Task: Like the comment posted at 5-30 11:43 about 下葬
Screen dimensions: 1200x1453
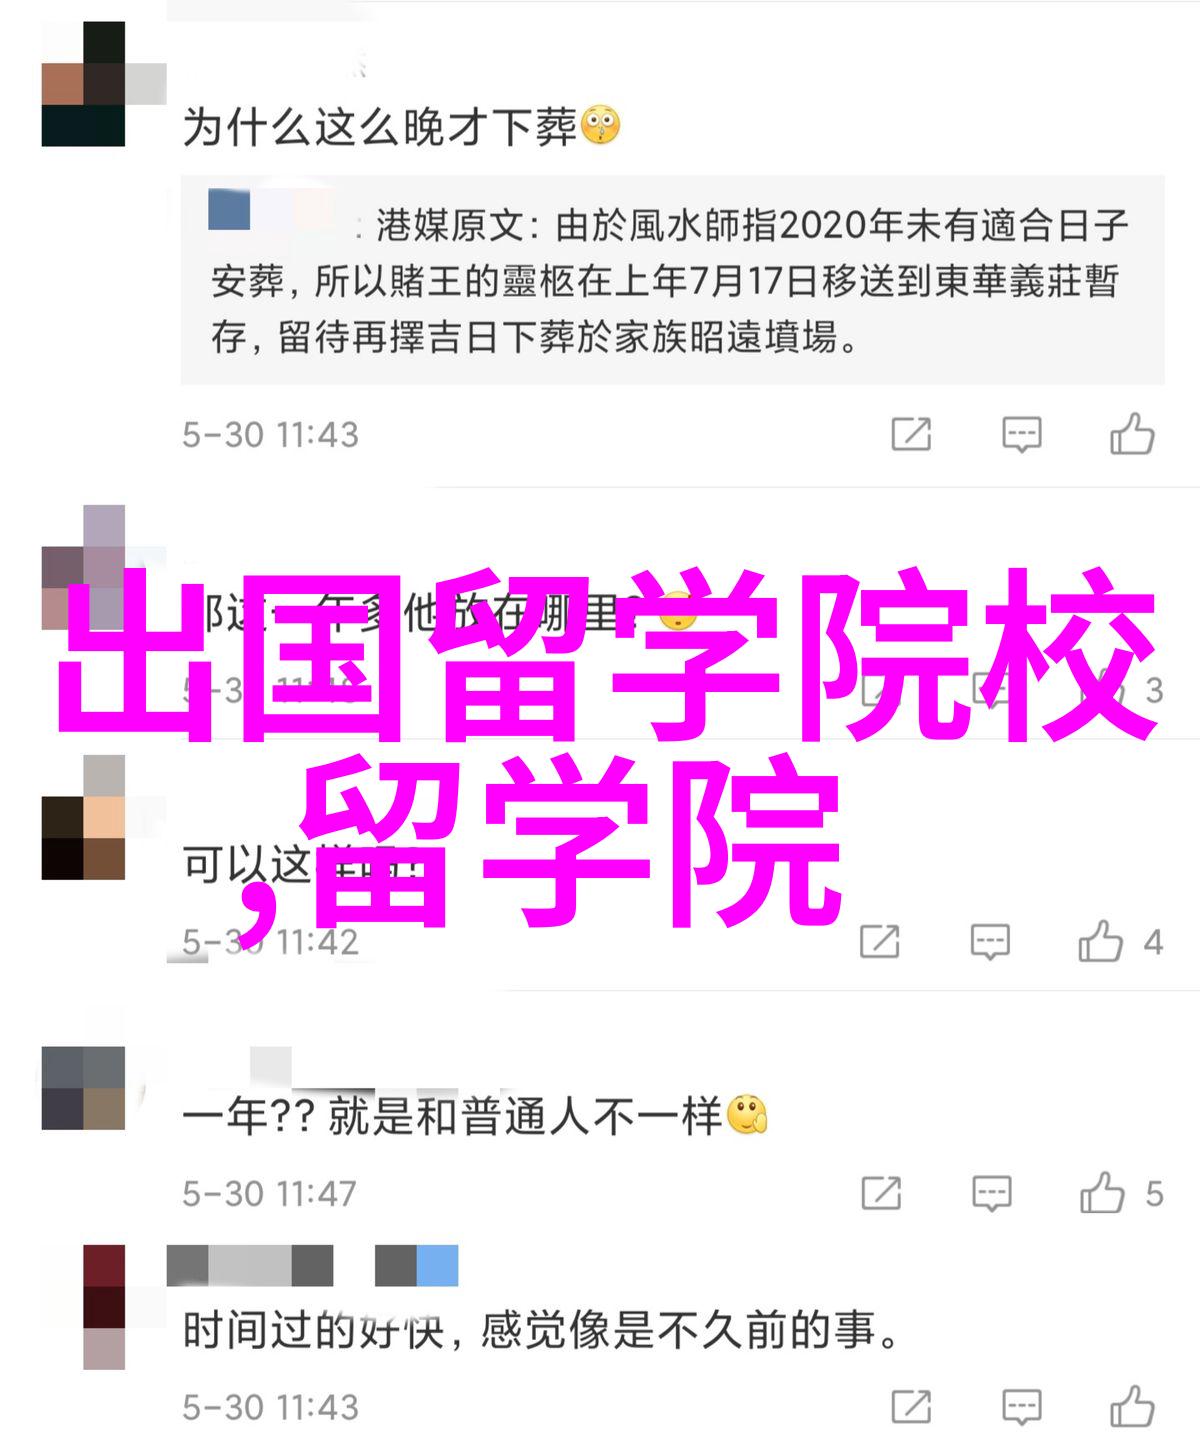Action: pos(1132,434)
